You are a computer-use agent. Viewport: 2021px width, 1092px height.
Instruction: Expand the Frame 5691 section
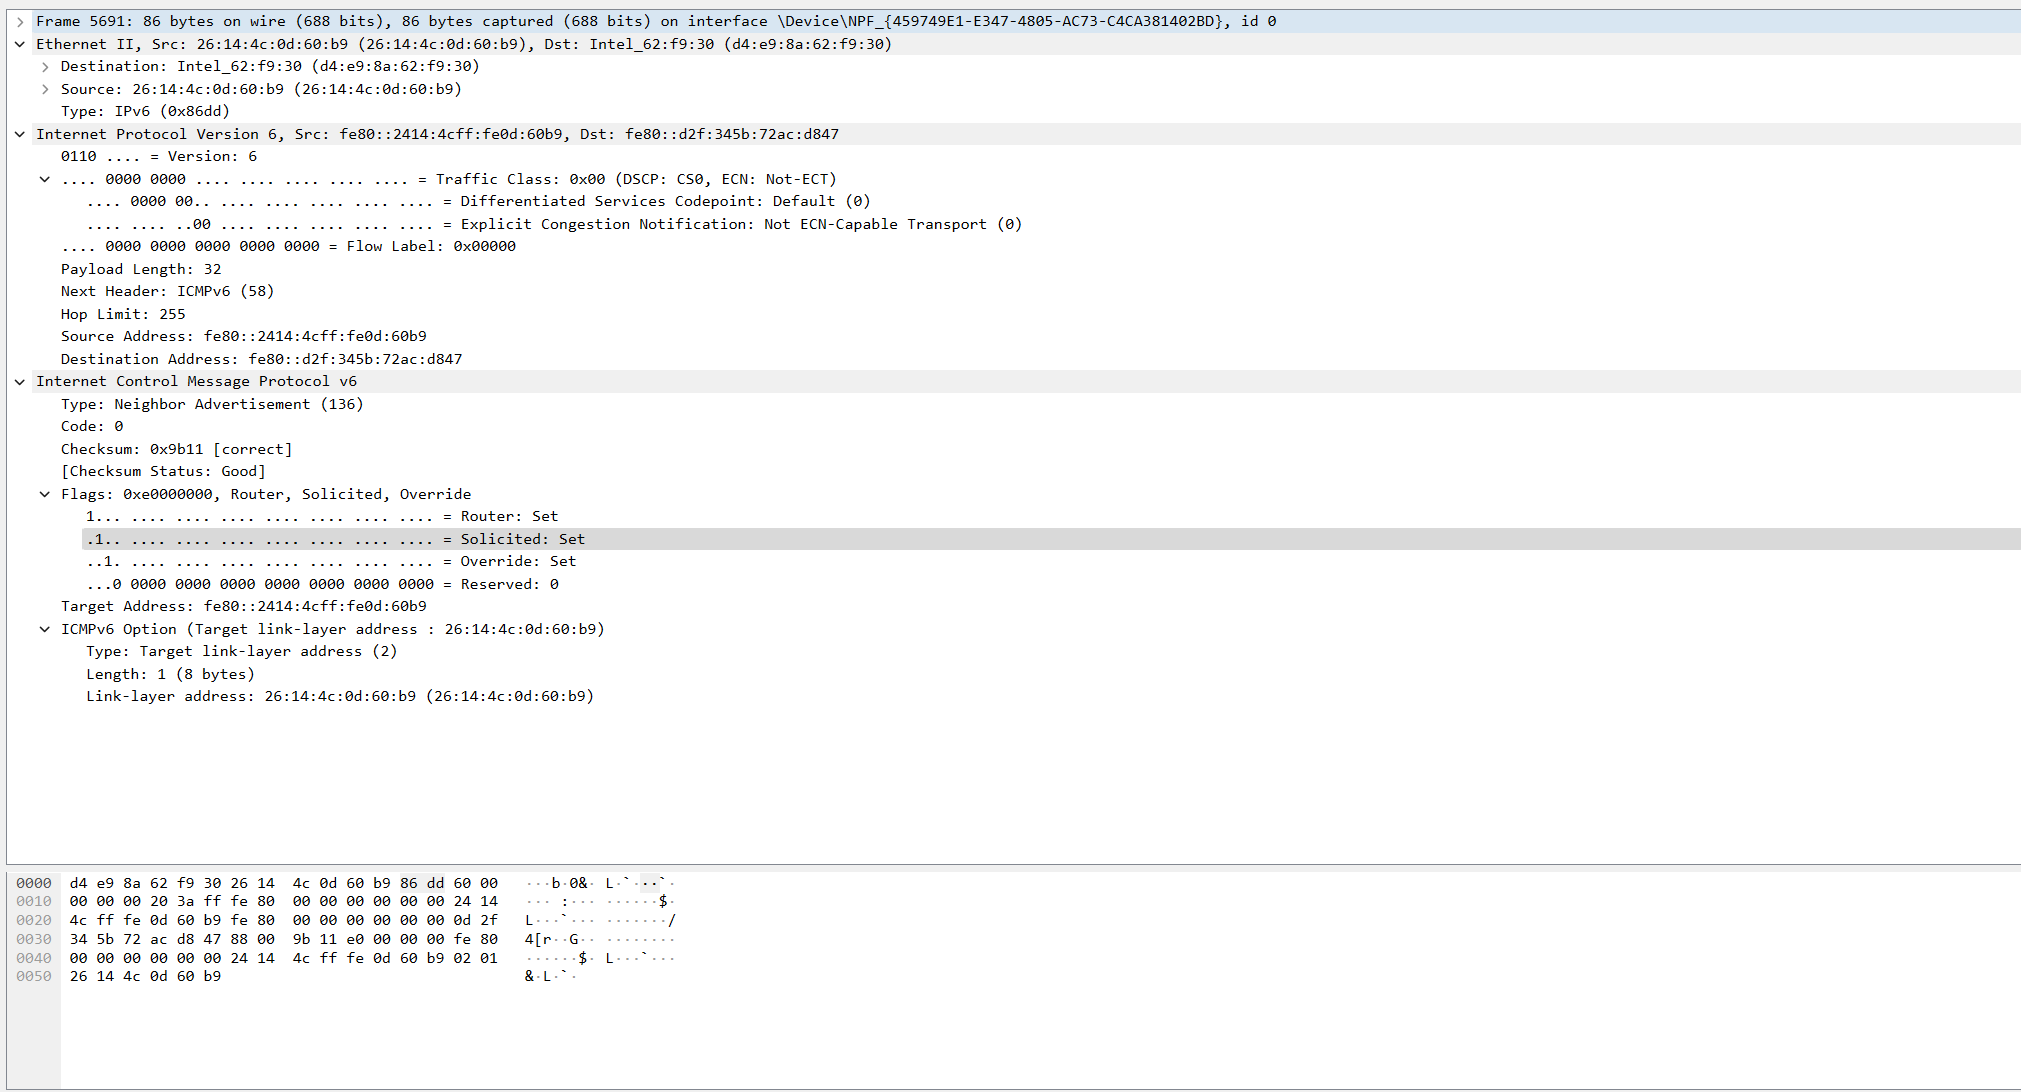tap(20, 21)
